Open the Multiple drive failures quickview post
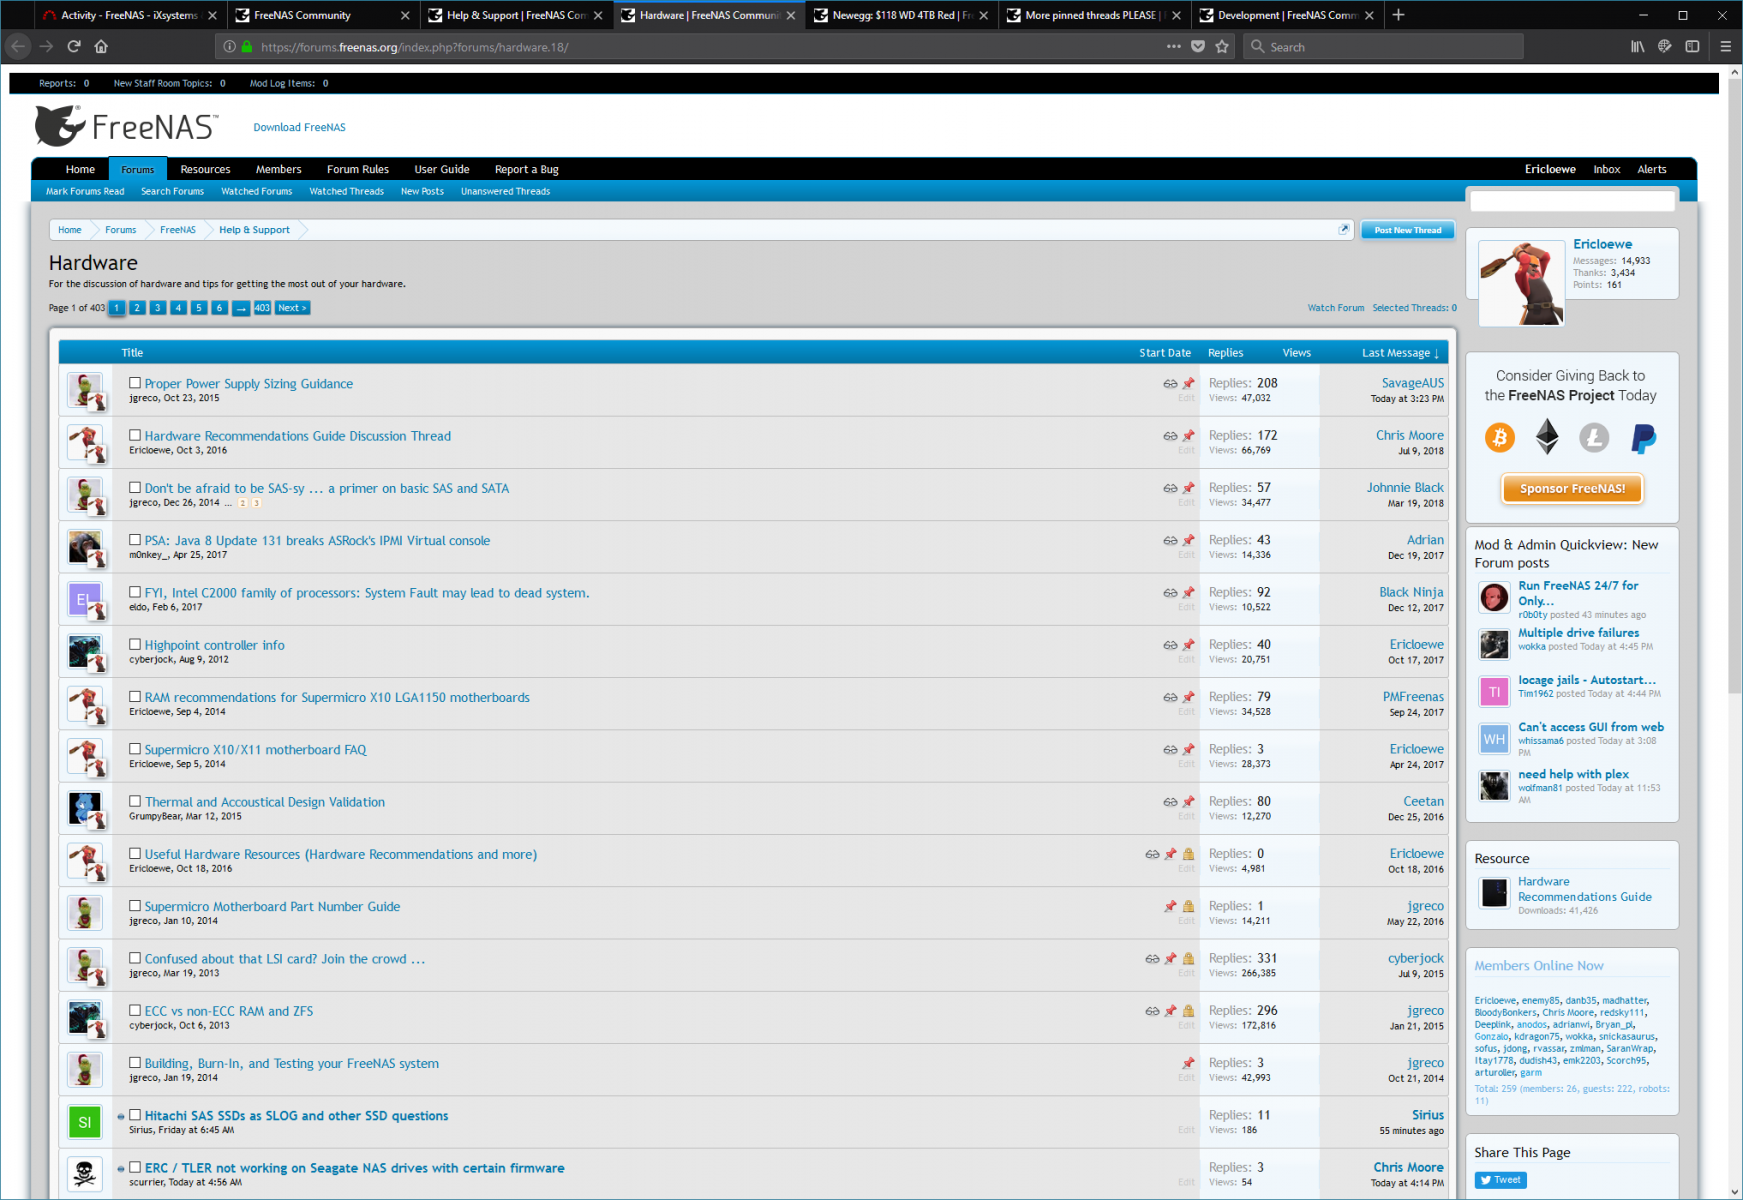 [x=1578, y=633]
